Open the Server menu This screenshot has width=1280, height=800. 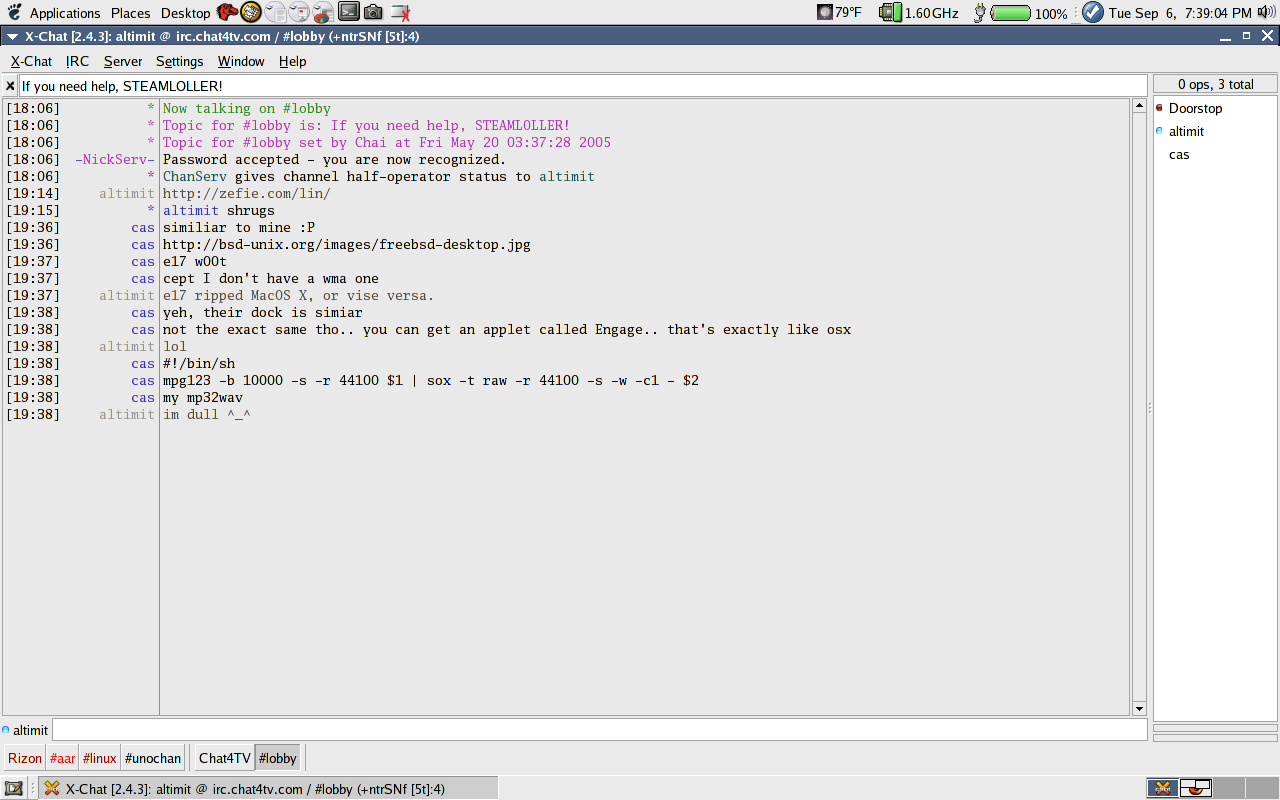(x=123, y=61)
